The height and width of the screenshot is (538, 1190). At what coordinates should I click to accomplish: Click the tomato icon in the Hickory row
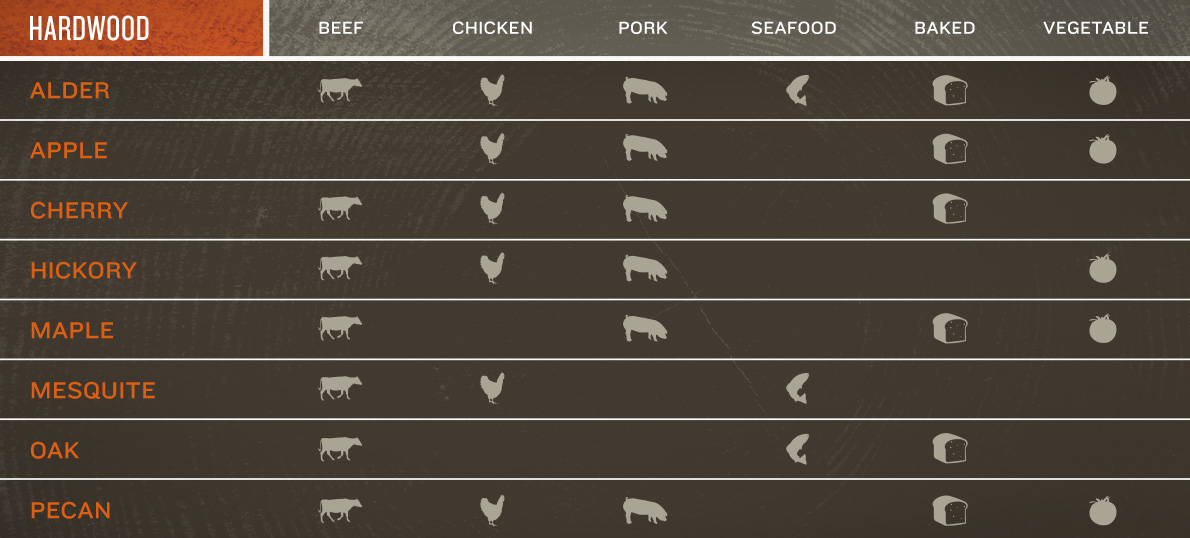click(x=1102, y=269)
